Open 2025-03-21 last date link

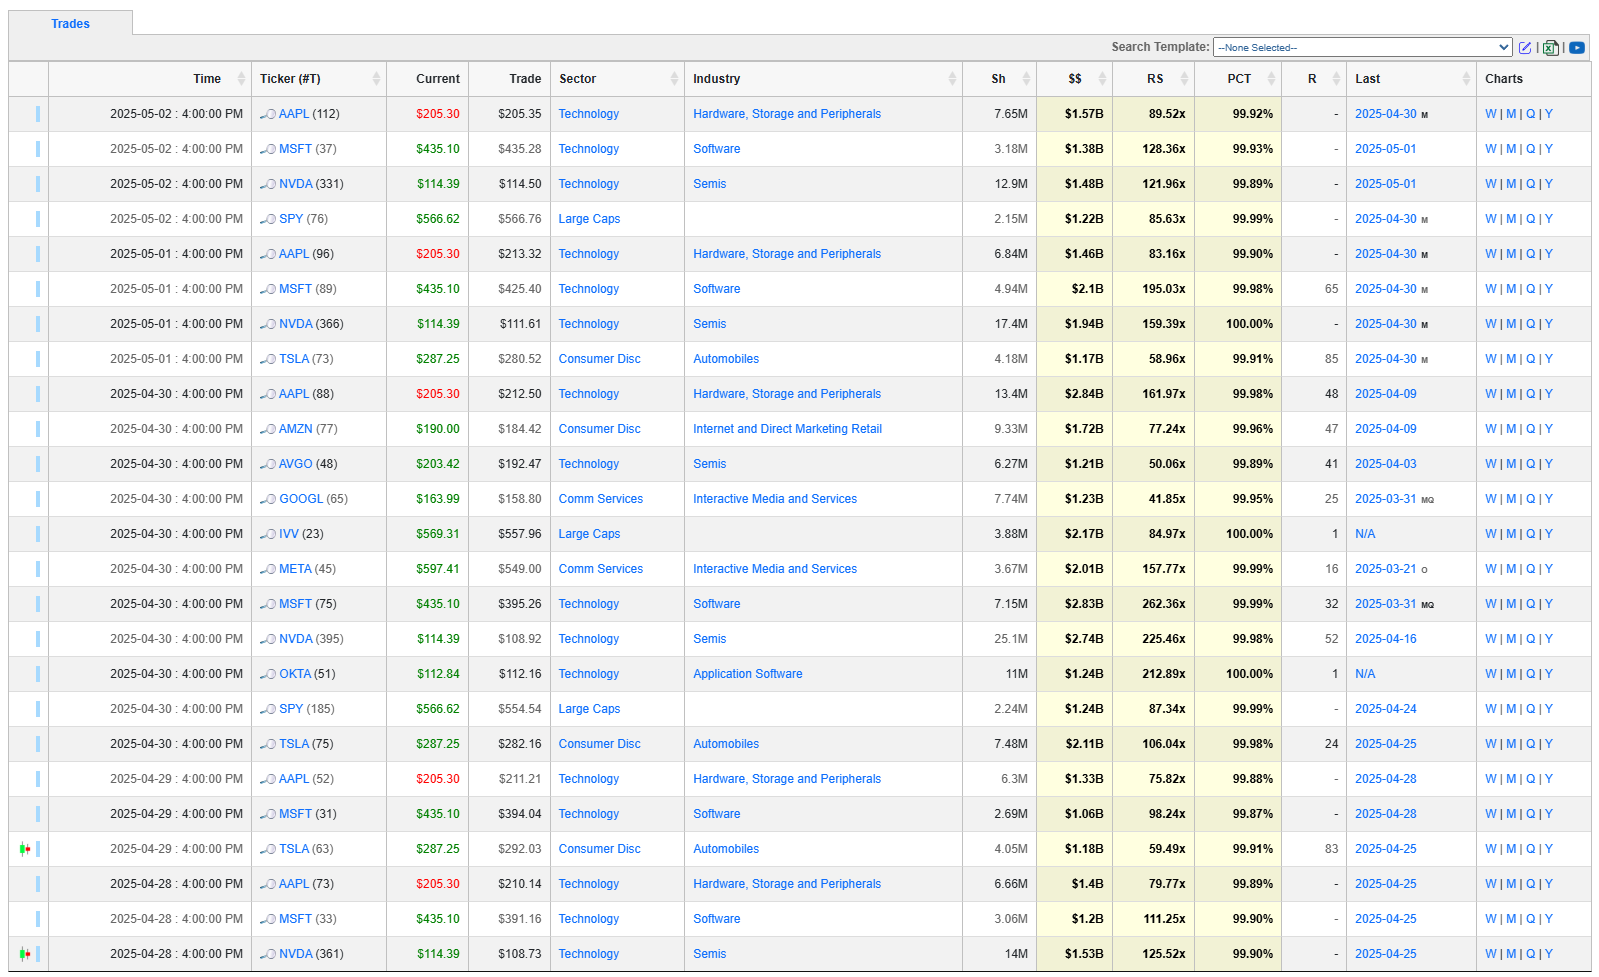click(1385, 569)
